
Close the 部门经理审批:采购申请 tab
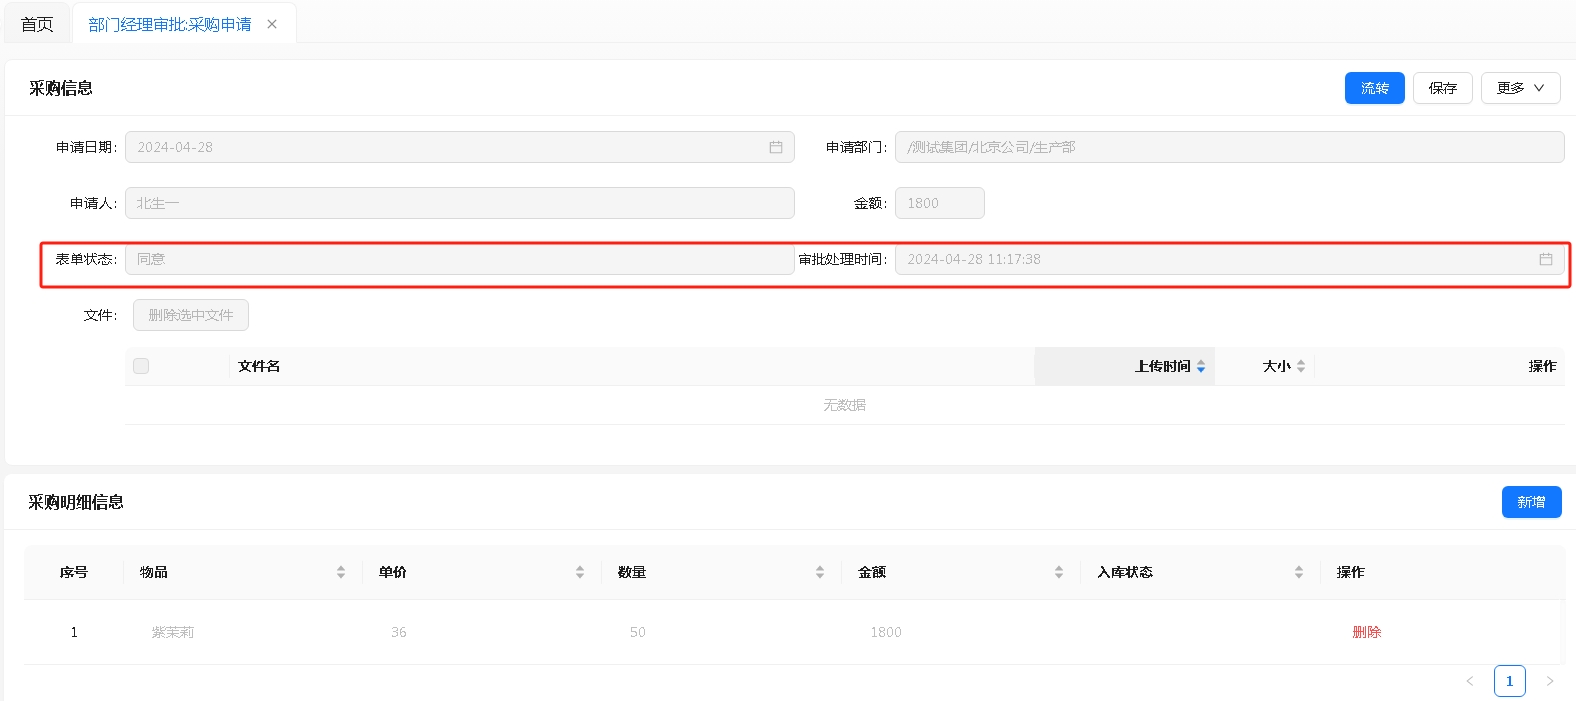point(272,24)
